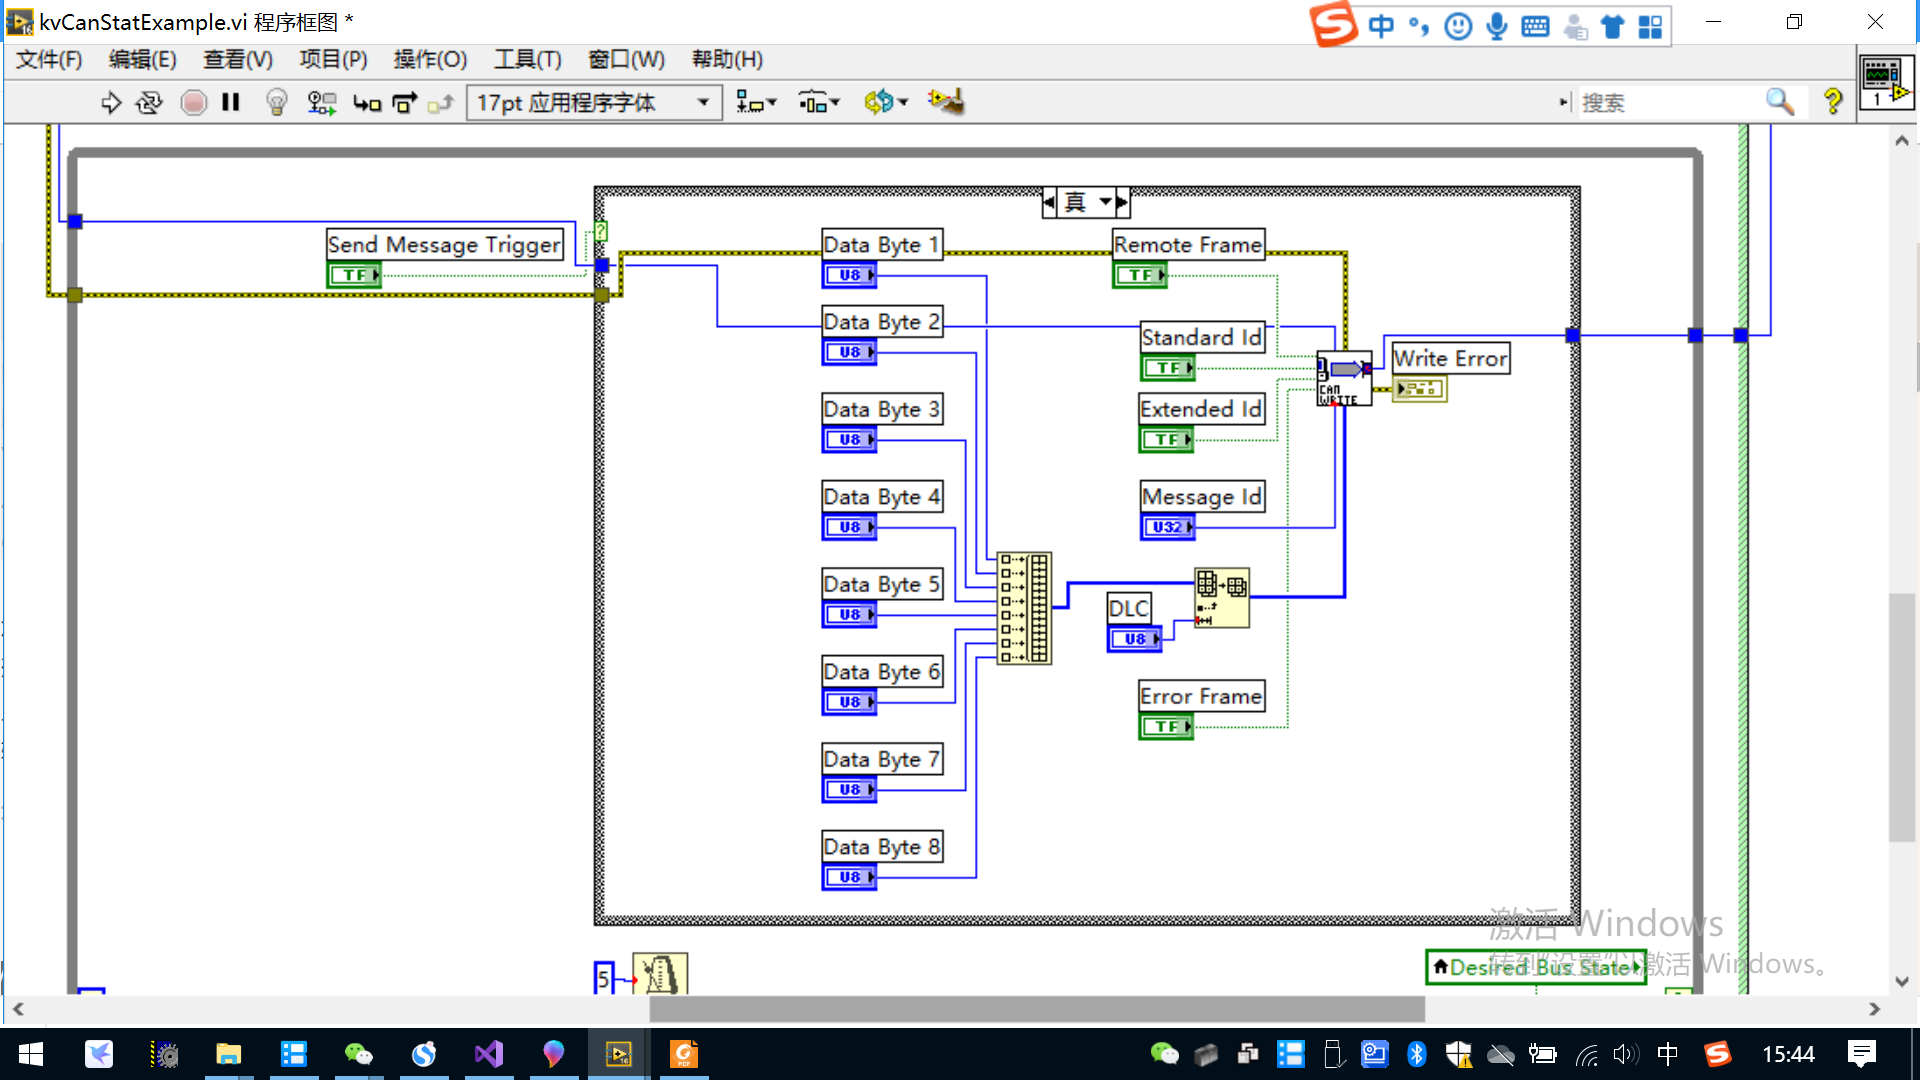
Task: Open the 工具(T) menu
Action: click(528, 60)
